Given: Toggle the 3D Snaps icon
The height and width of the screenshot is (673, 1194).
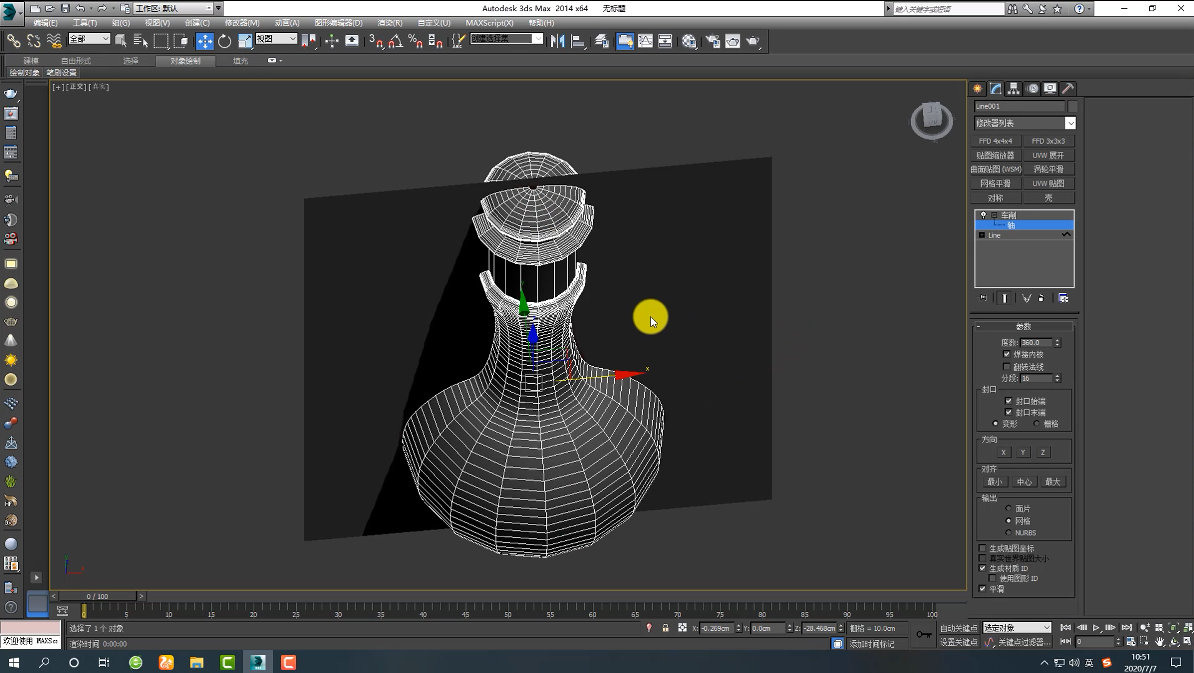Looking at the screenshot, I should pyautogui.click(x=376, y=41).
